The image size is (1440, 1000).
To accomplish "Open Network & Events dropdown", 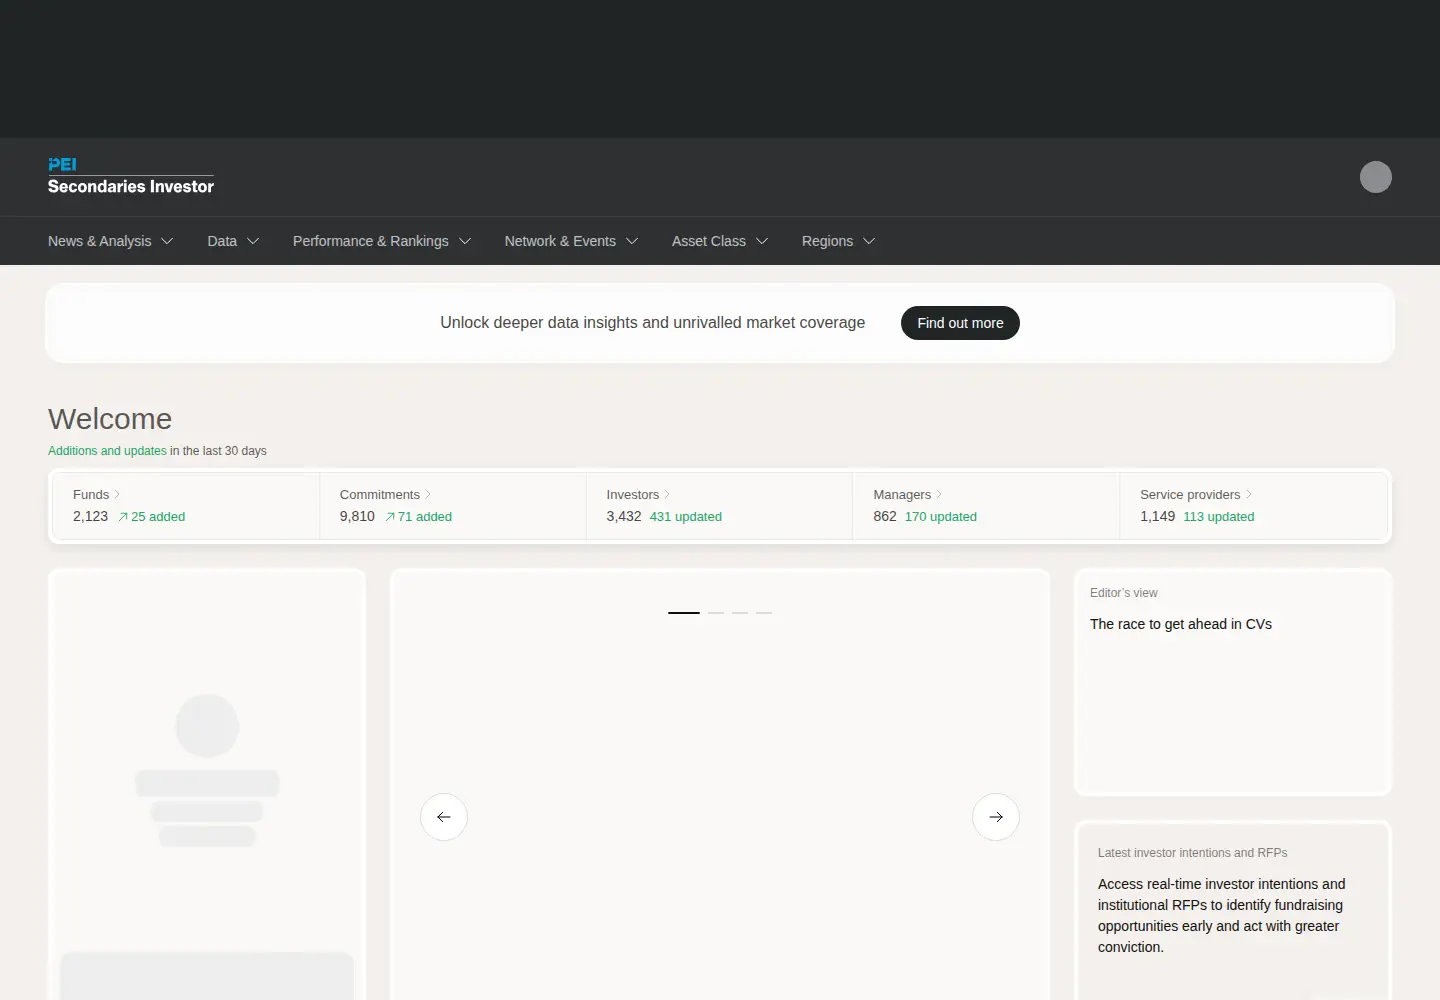I will [x=571, y=241].
